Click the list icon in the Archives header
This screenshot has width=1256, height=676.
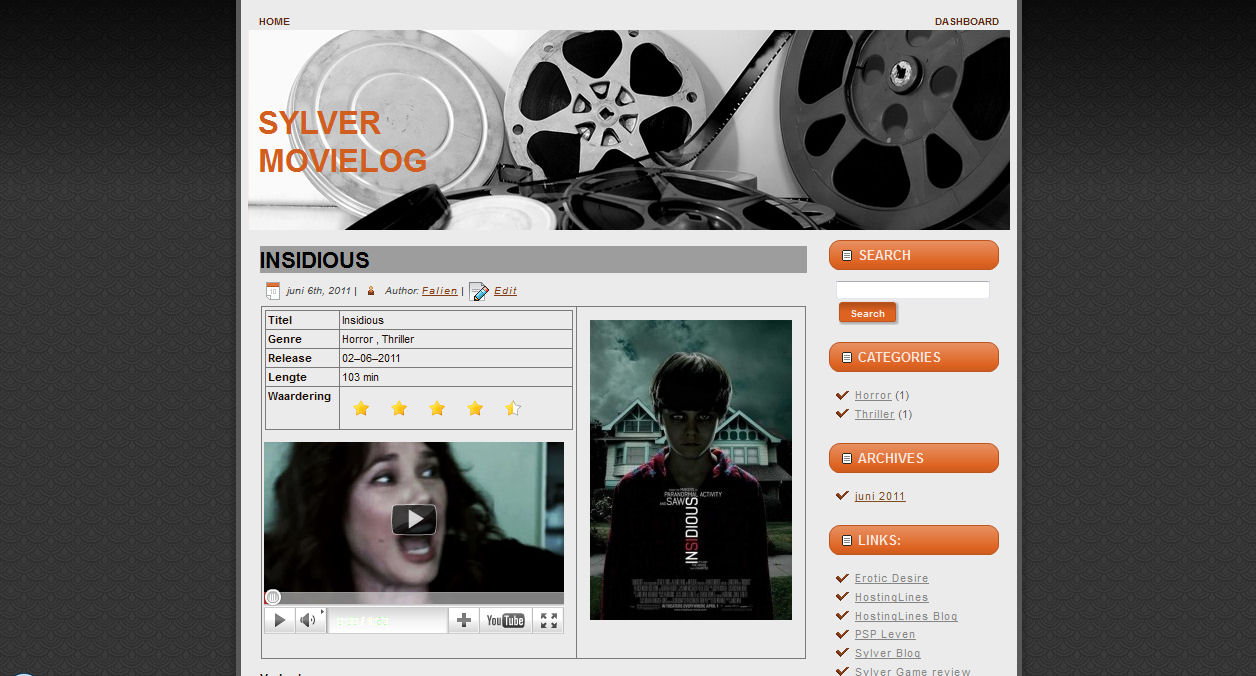(x=847, y=459)
